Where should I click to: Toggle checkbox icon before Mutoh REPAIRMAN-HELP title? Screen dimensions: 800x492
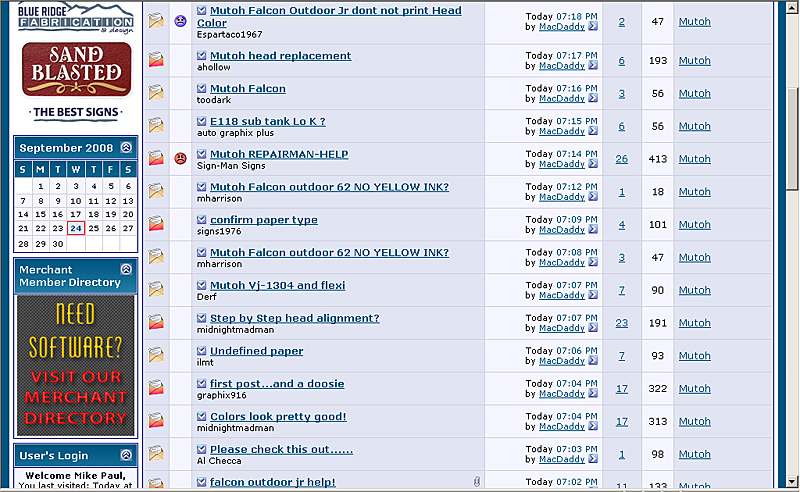click(202, 154)
